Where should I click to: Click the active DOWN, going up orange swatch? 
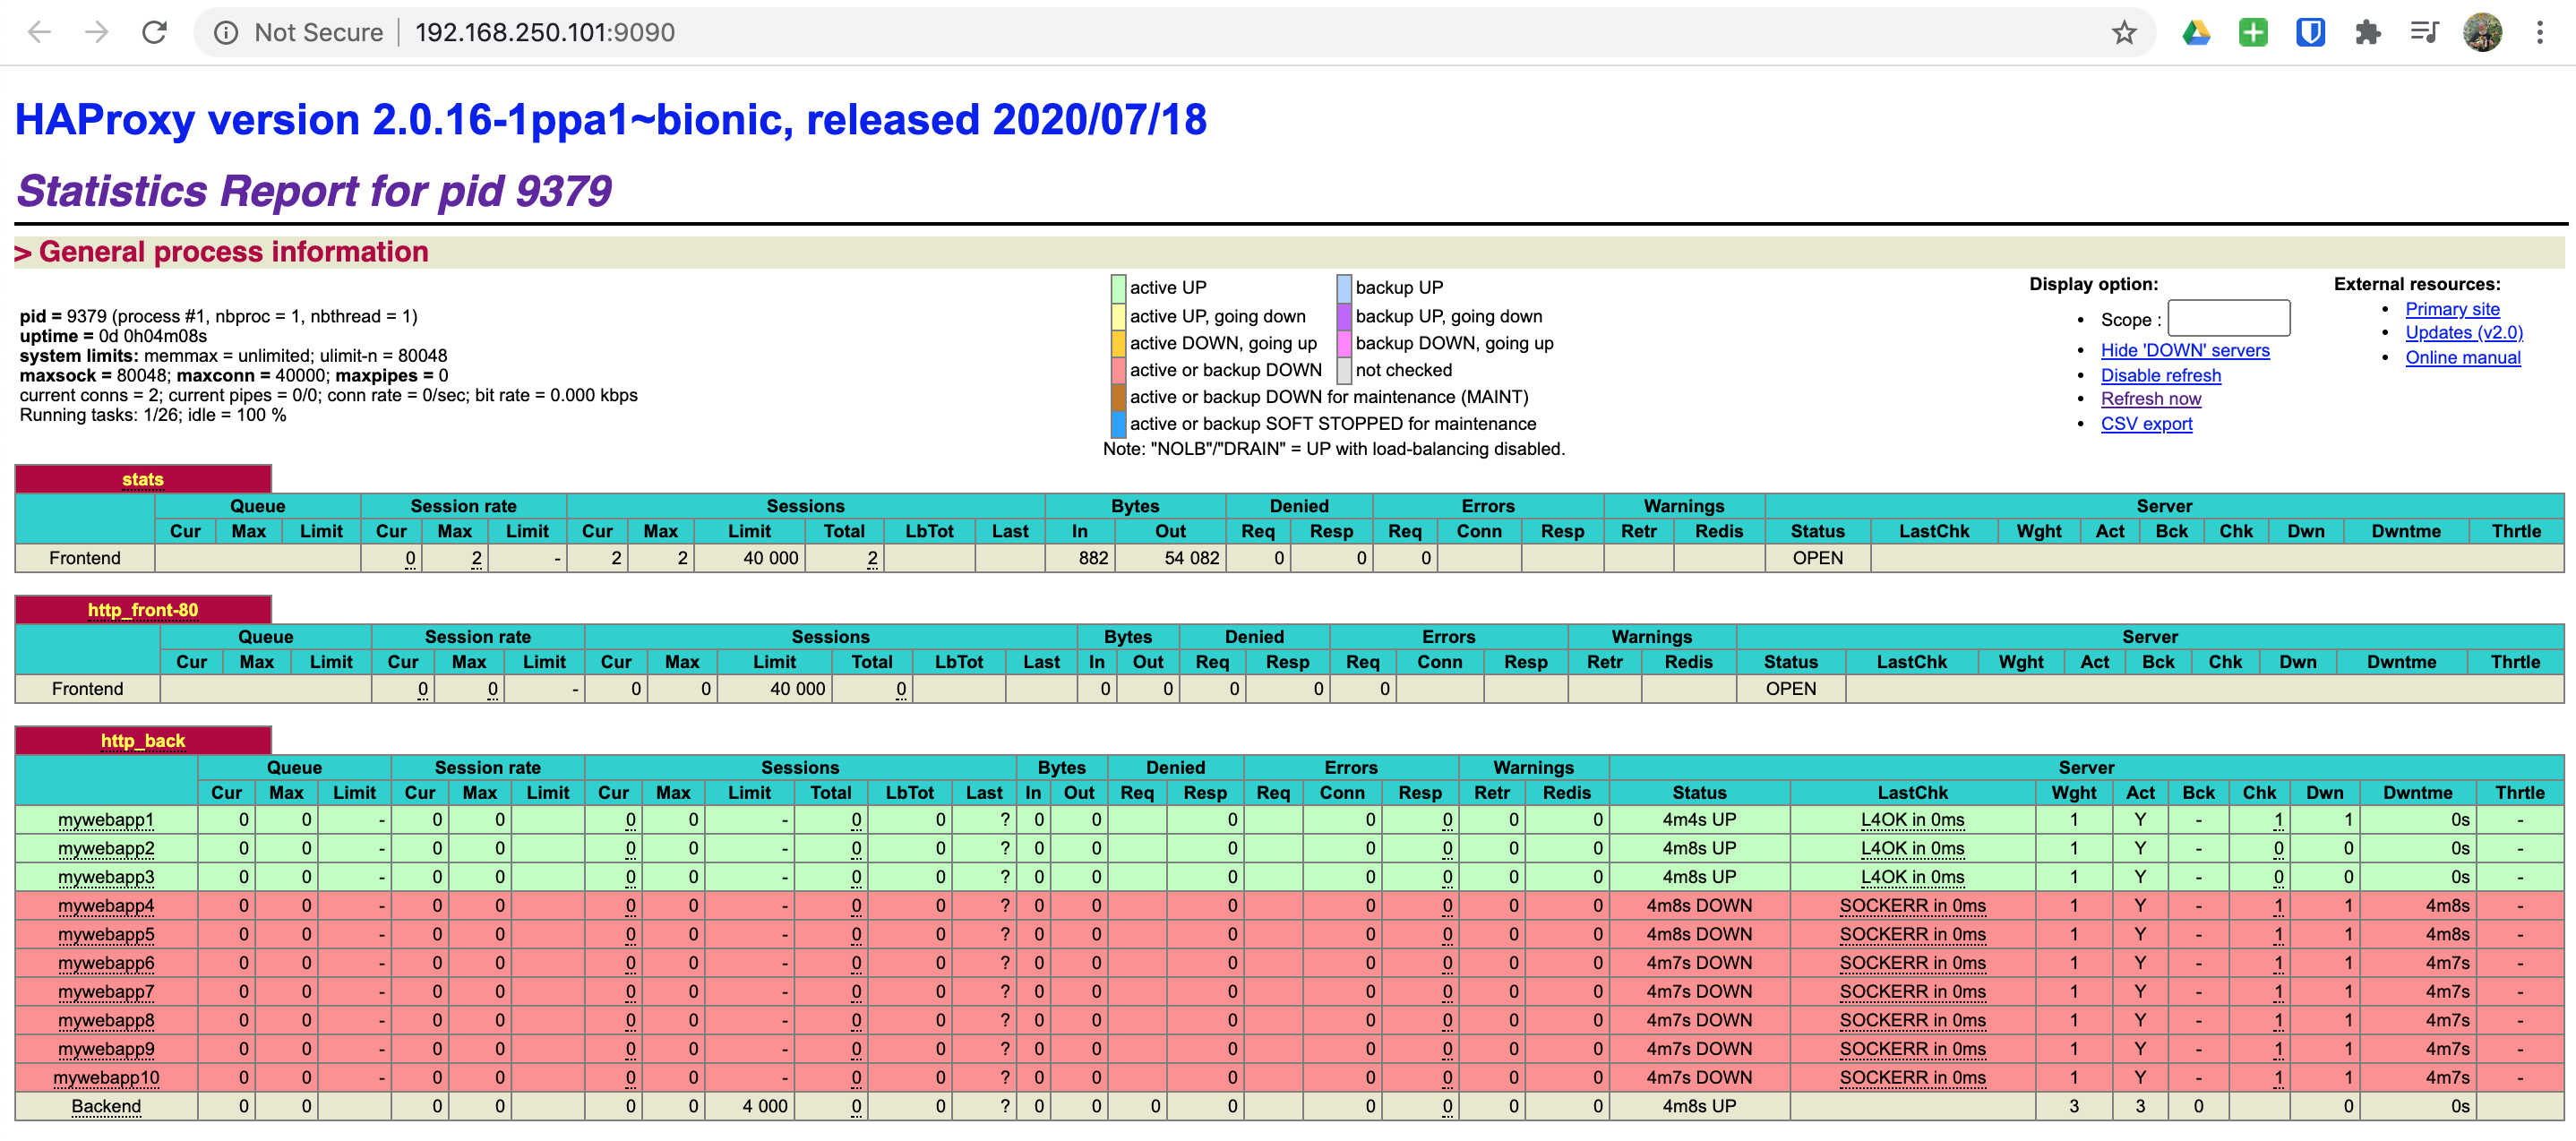pyautogui.click(x=1119, y=343)
